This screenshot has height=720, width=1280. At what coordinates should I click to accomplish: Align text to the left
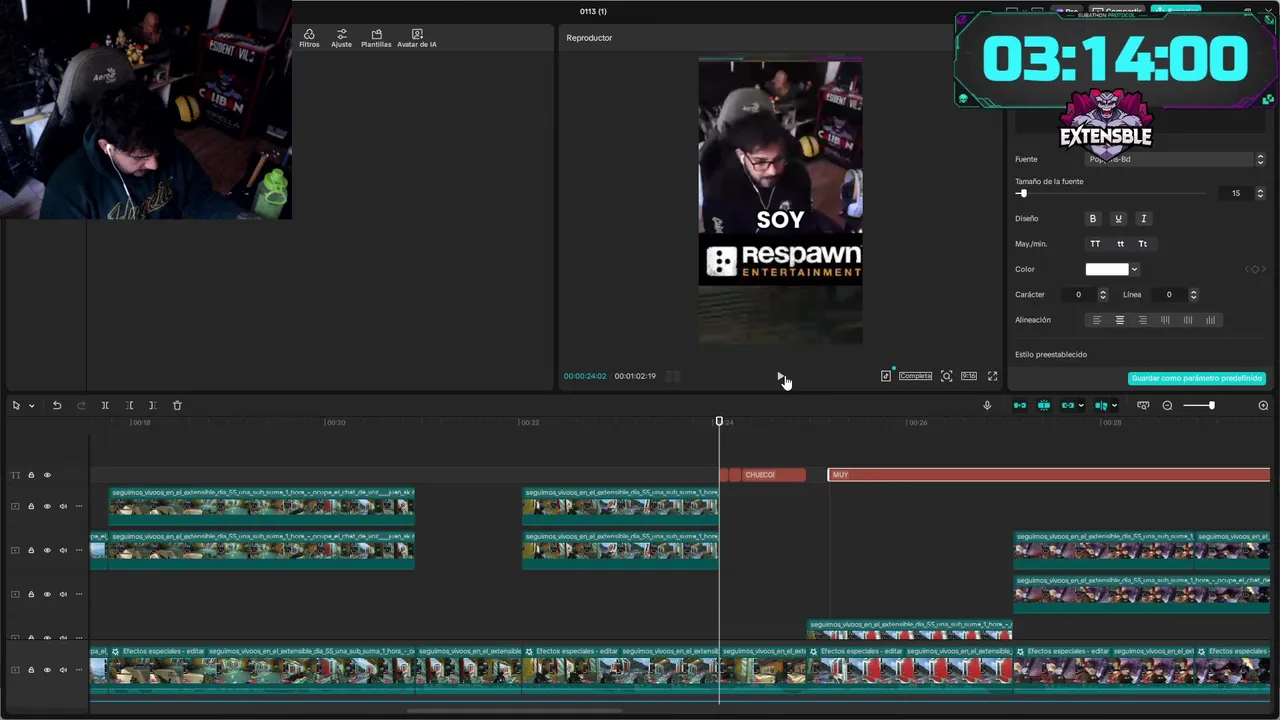point(1097,320)
